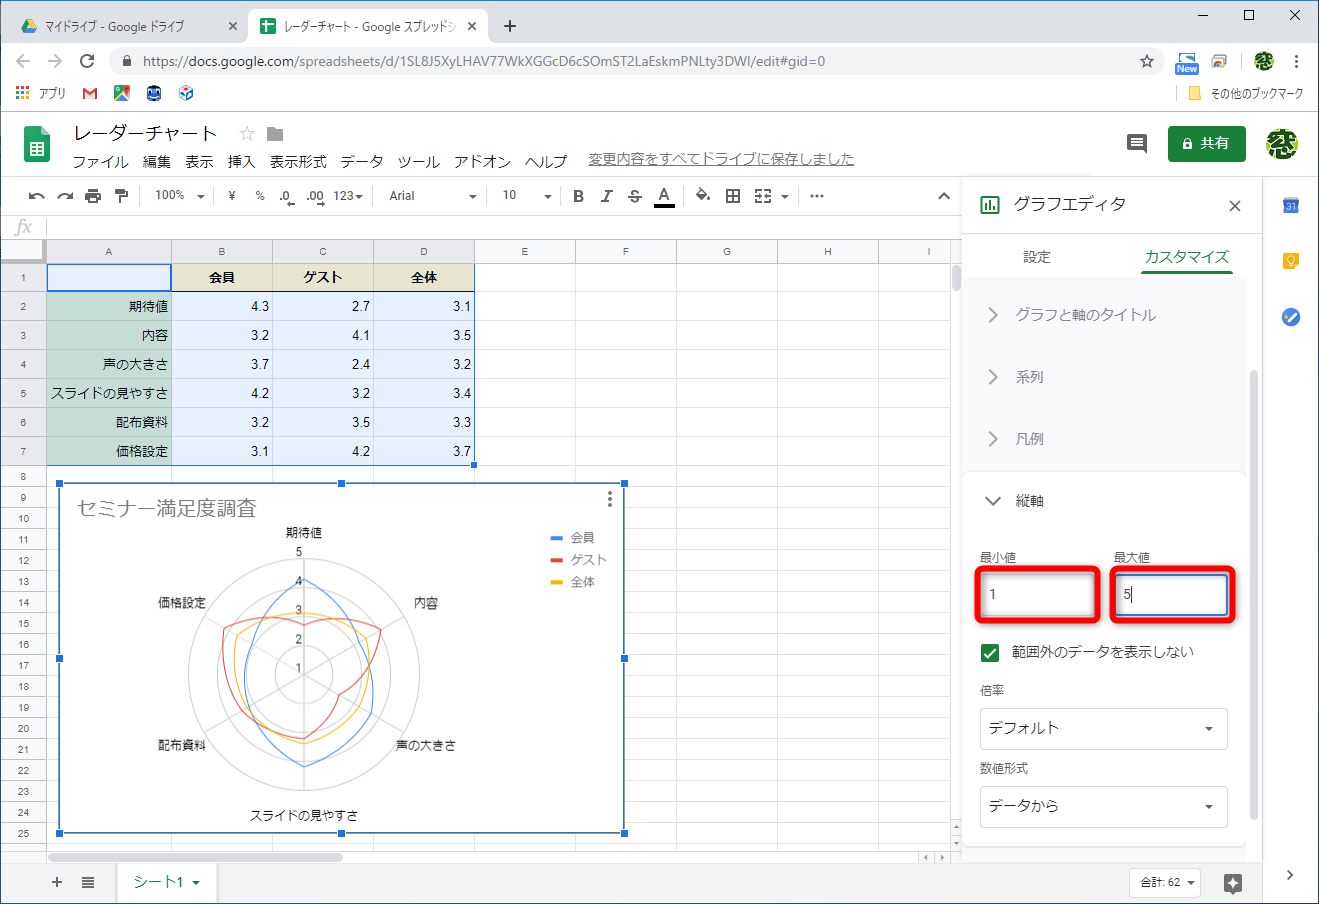The image size is (1319, 904).
Task: Open the merge cells dropdown arrow
Action: pos(785,196)
